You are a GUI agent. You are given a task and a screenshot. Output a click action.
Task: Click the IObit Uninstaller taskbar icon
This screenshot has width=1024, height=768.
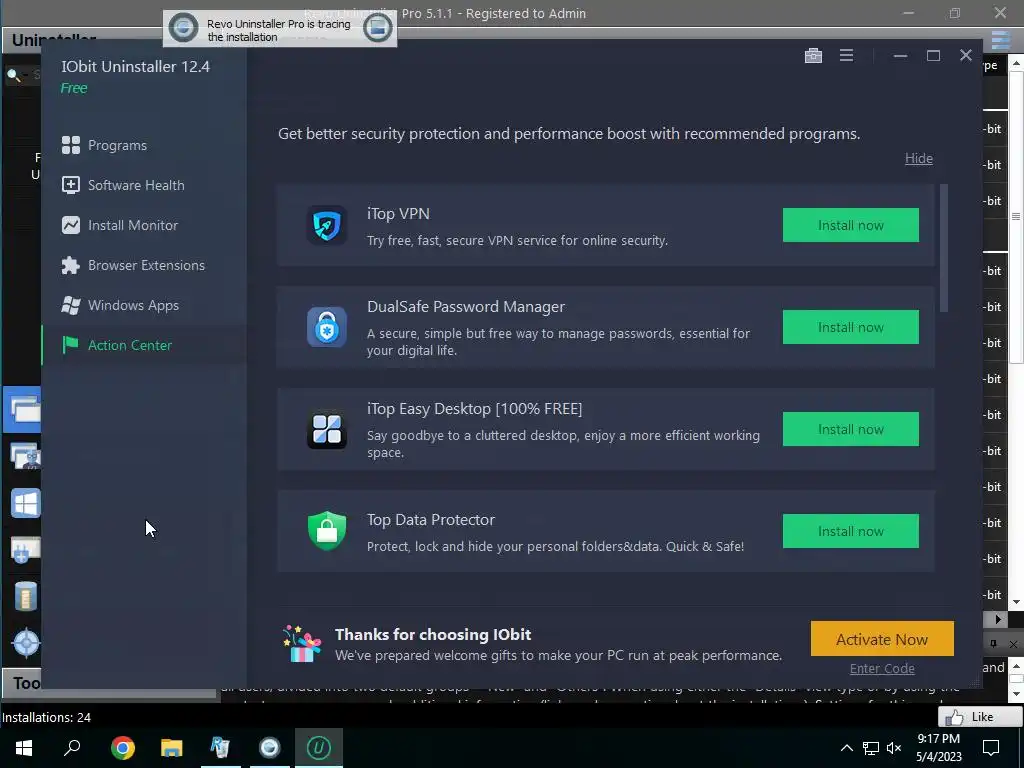pos(319,748)
